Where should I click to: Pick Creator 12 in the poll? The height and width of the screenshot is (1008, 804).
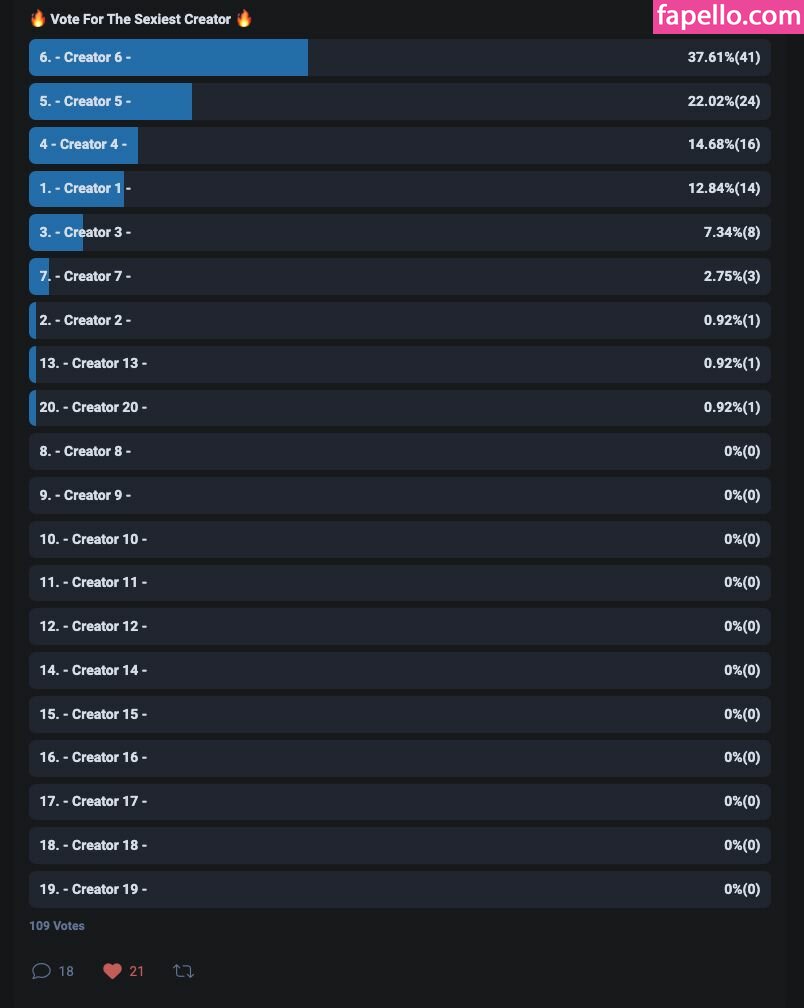point(399,627)
